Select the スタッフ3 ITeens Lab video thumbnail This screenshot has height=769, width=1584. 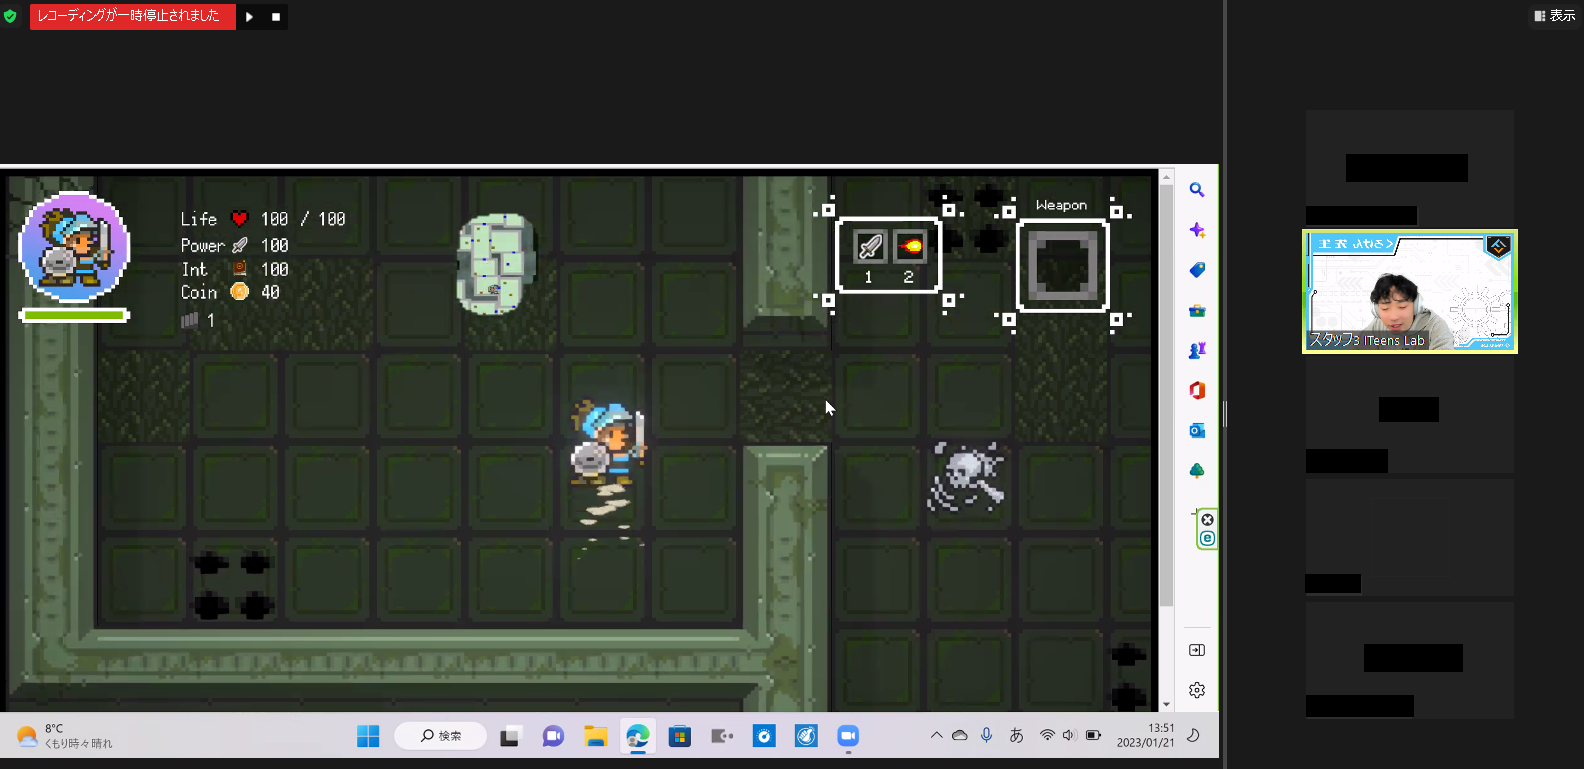[x=1410, y=292]
